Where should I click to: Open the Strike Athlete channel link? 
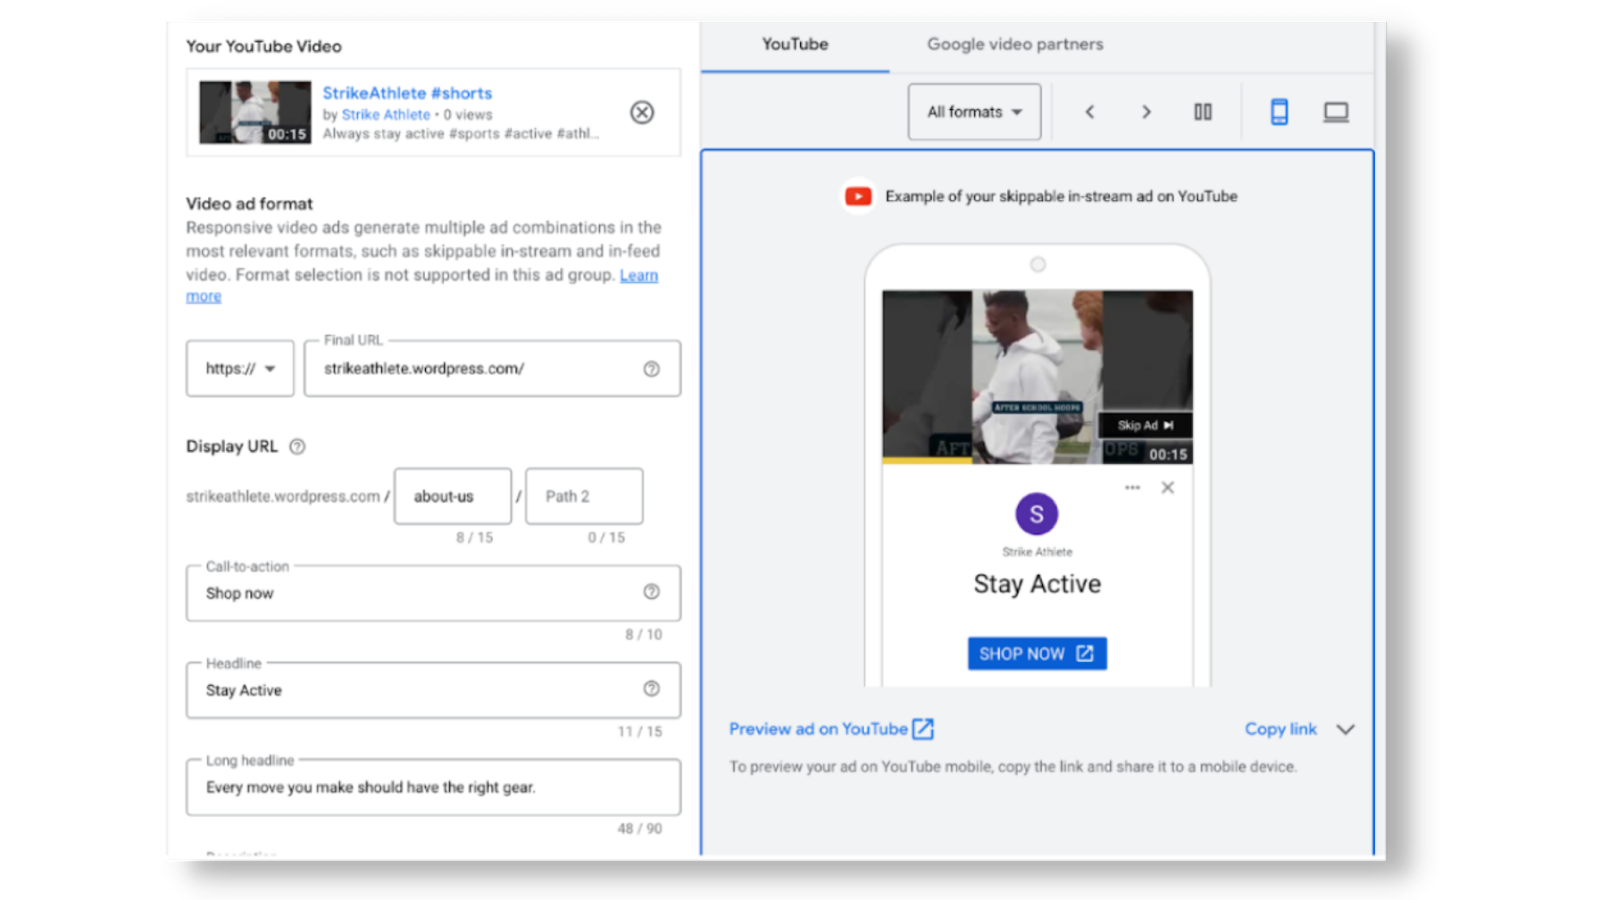(386, 115)
